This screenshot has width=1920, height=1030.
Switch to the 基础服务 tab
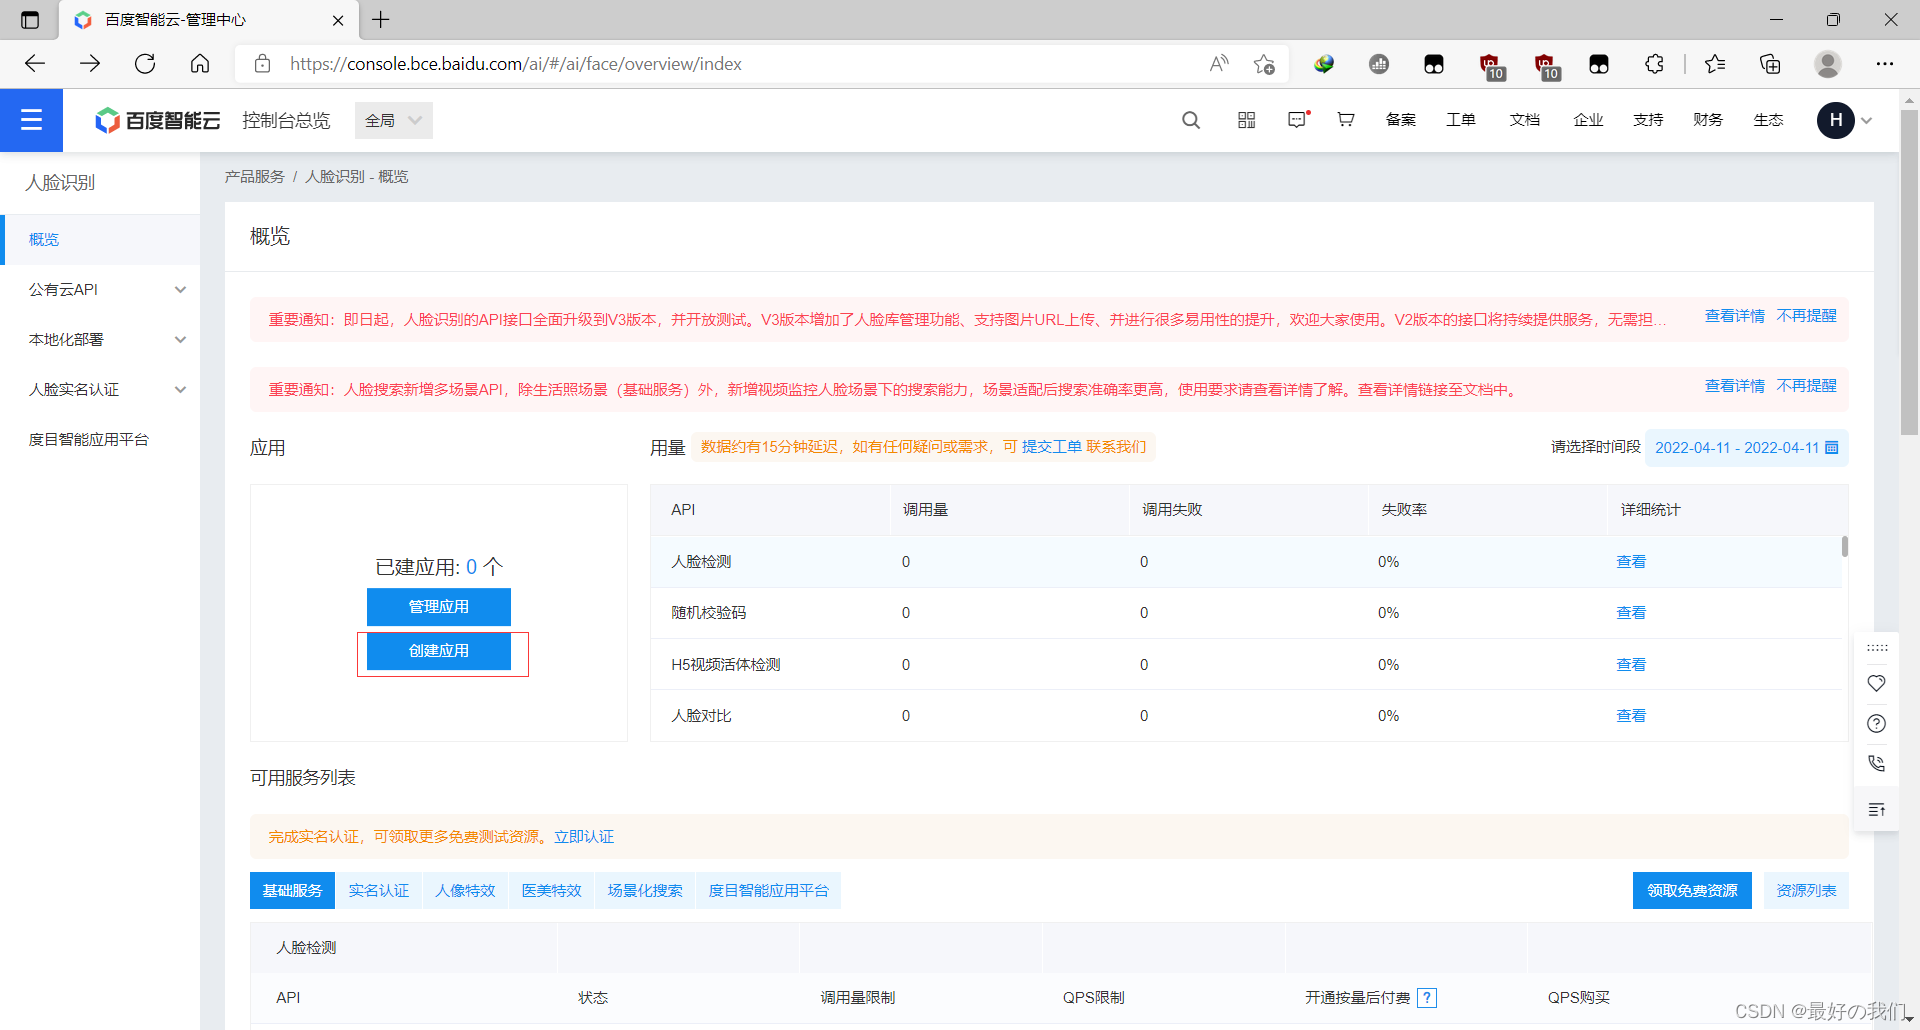pos(292,890)
